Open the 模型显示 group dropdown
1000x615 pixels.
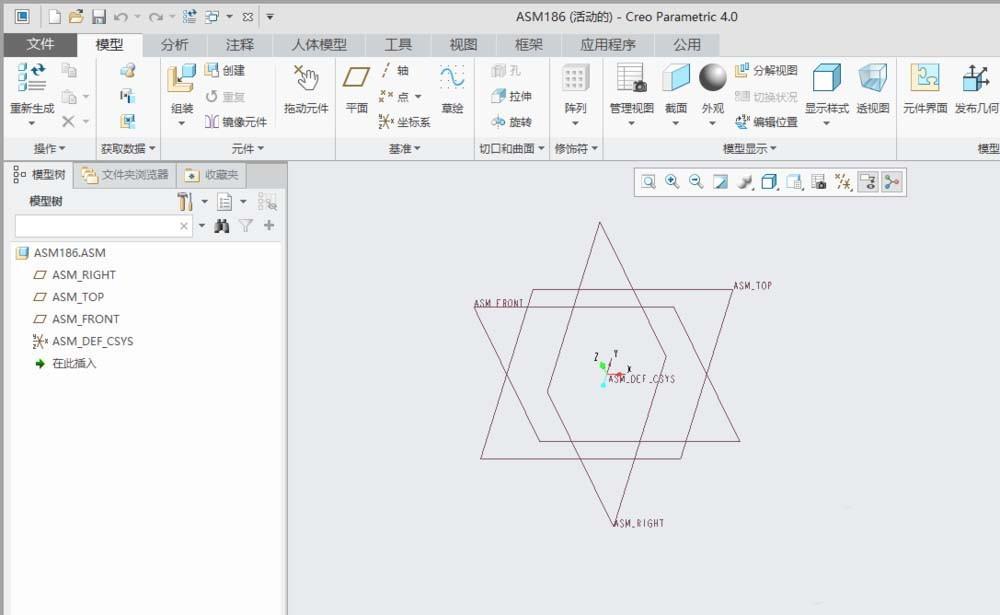(x=749, y=149)
